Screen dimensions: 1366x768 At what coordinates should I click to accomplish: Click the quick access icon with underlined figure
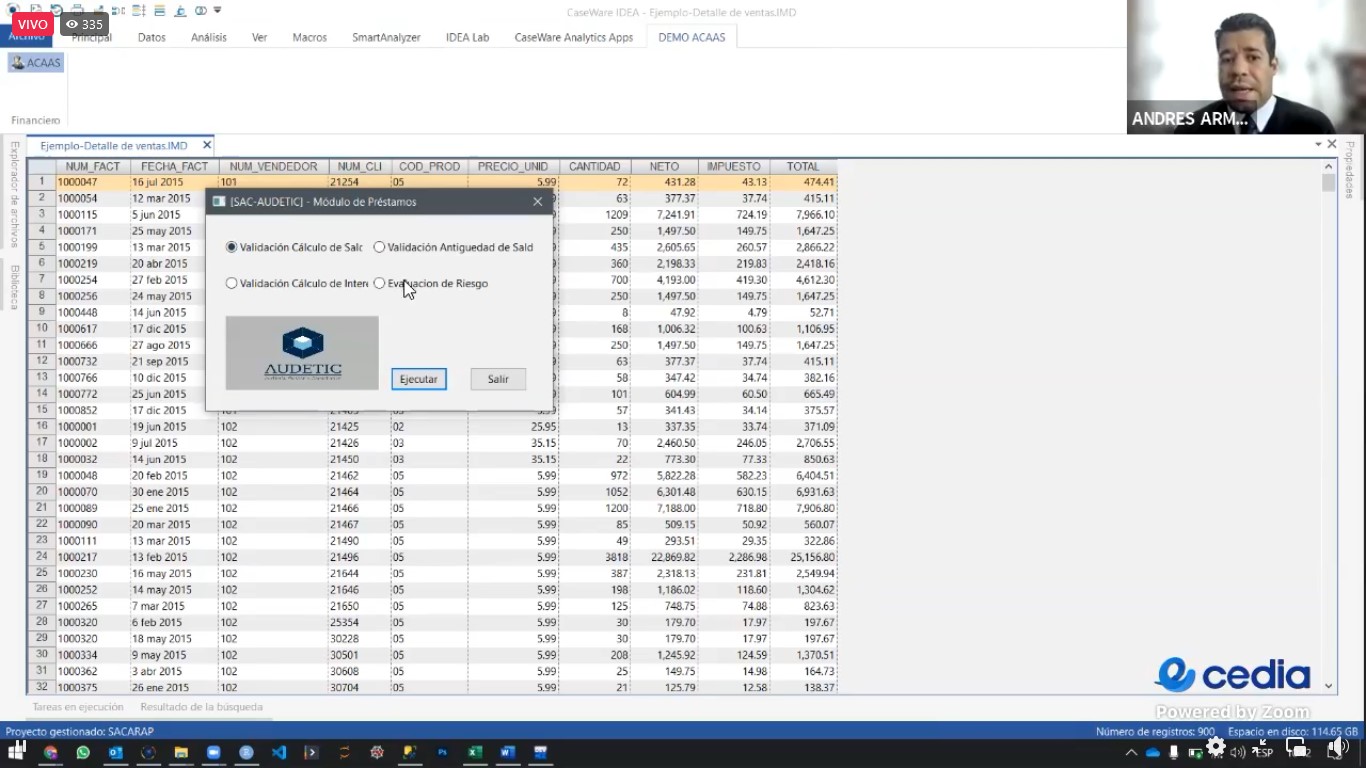pos(180,10)
